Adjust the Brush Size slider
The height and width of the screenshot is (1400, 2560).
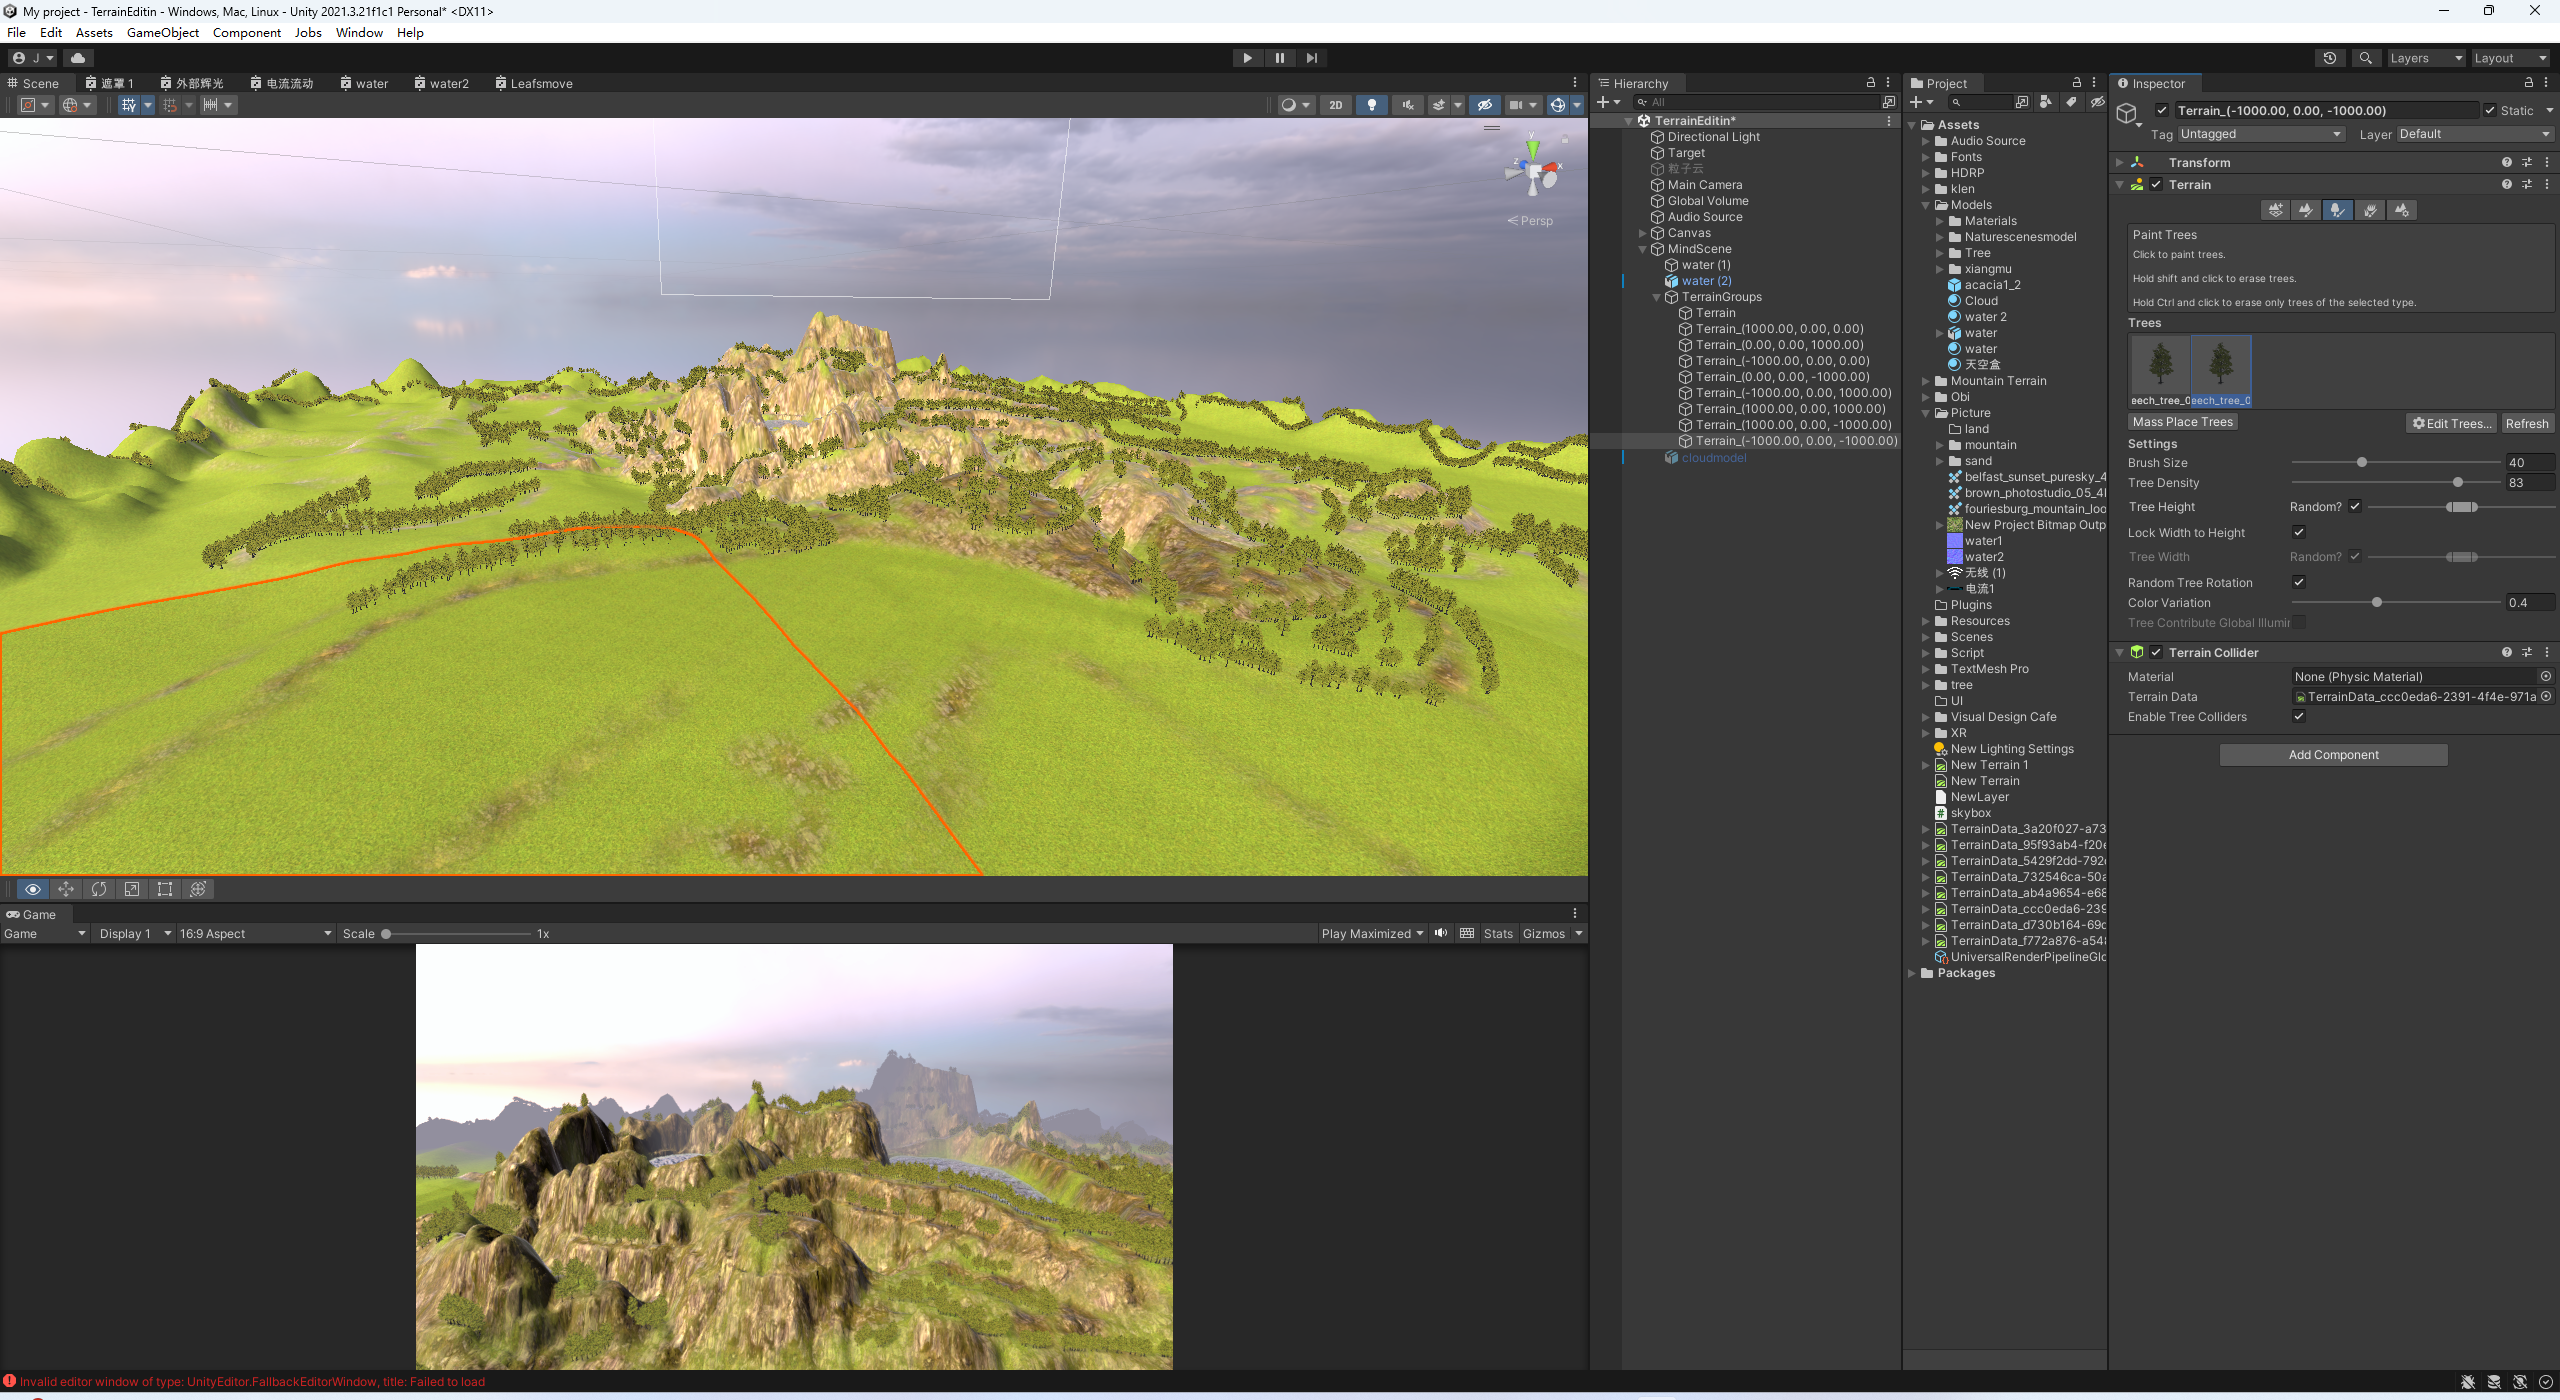2362,462
